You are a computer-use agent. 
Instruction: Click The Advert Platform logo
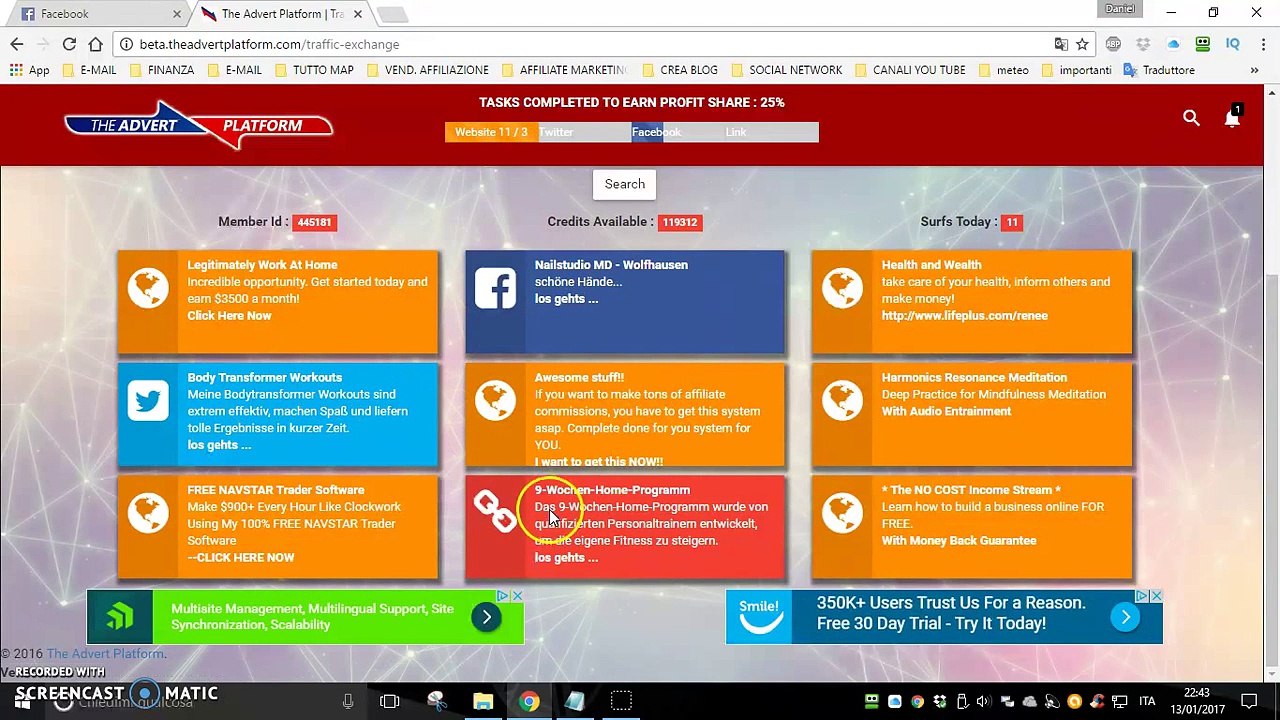[x=198, y=125]
